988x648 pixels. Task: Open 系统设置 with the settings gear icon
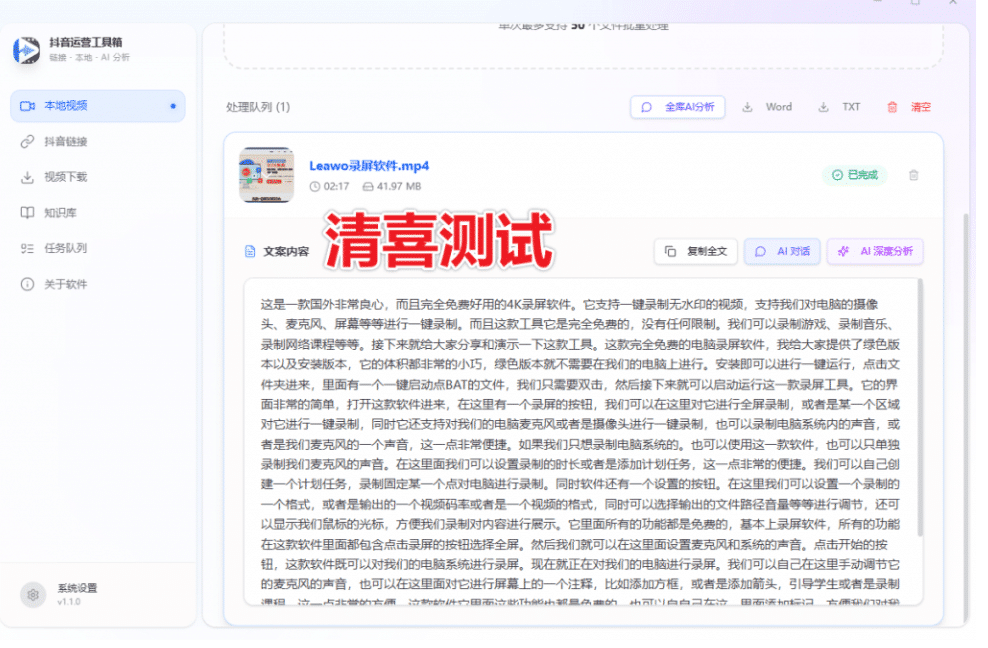33,593
